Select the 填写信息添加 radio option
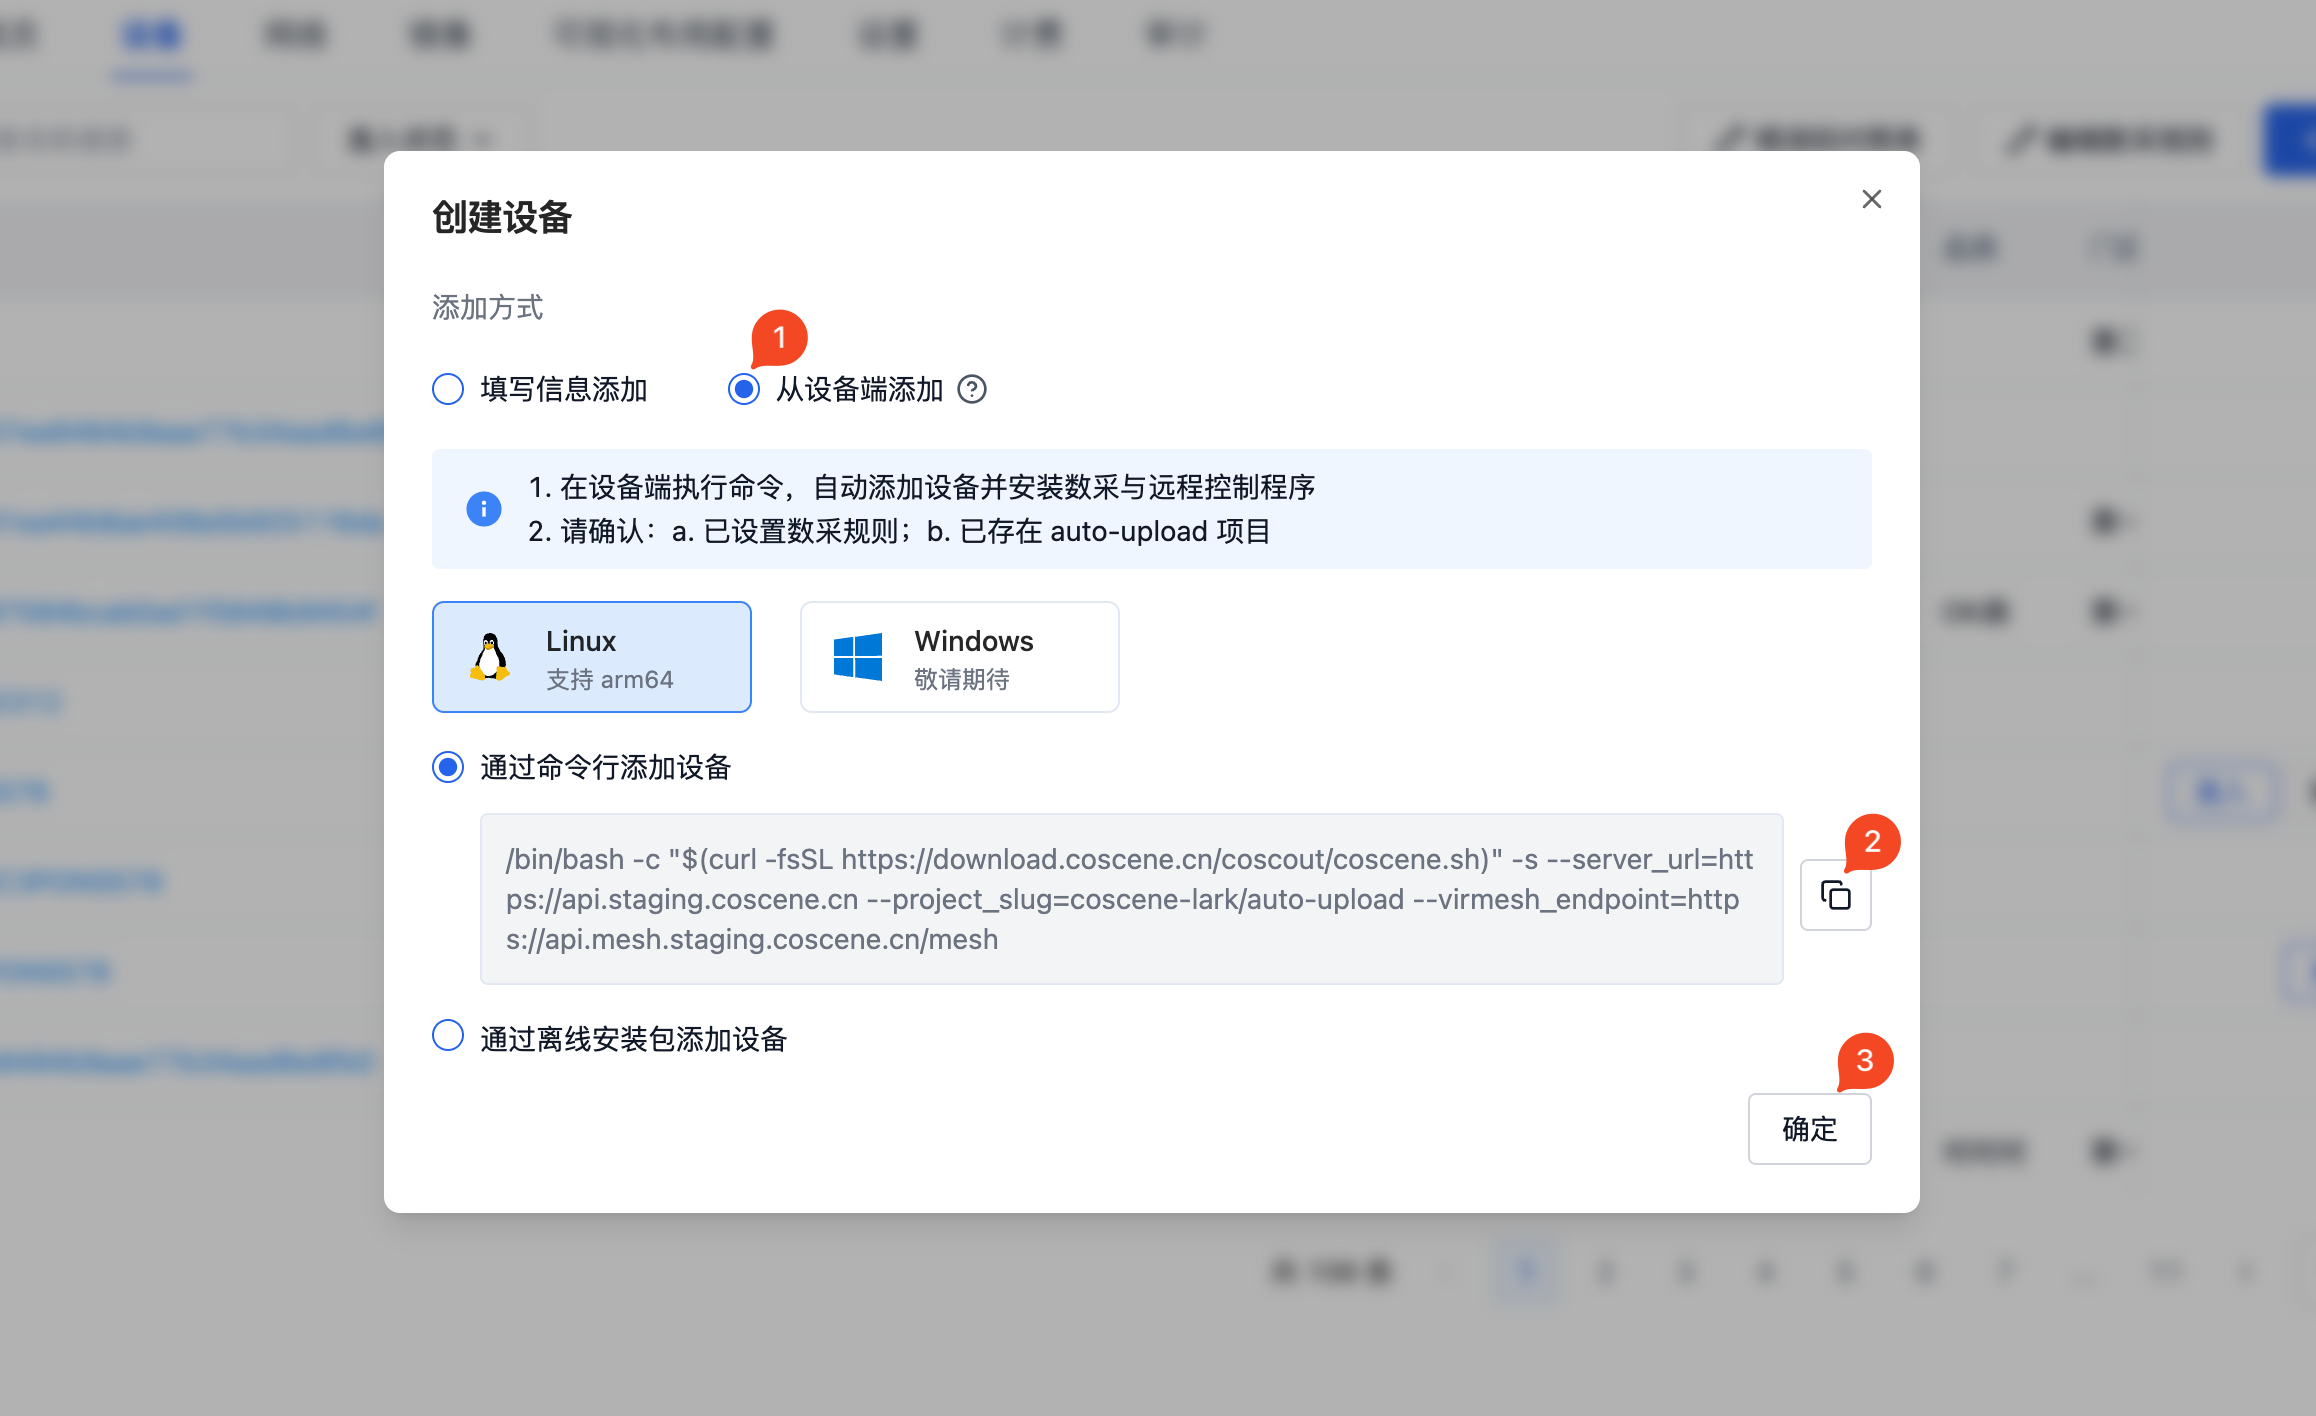This screenshot has width=2316, height=1416. 448,389
